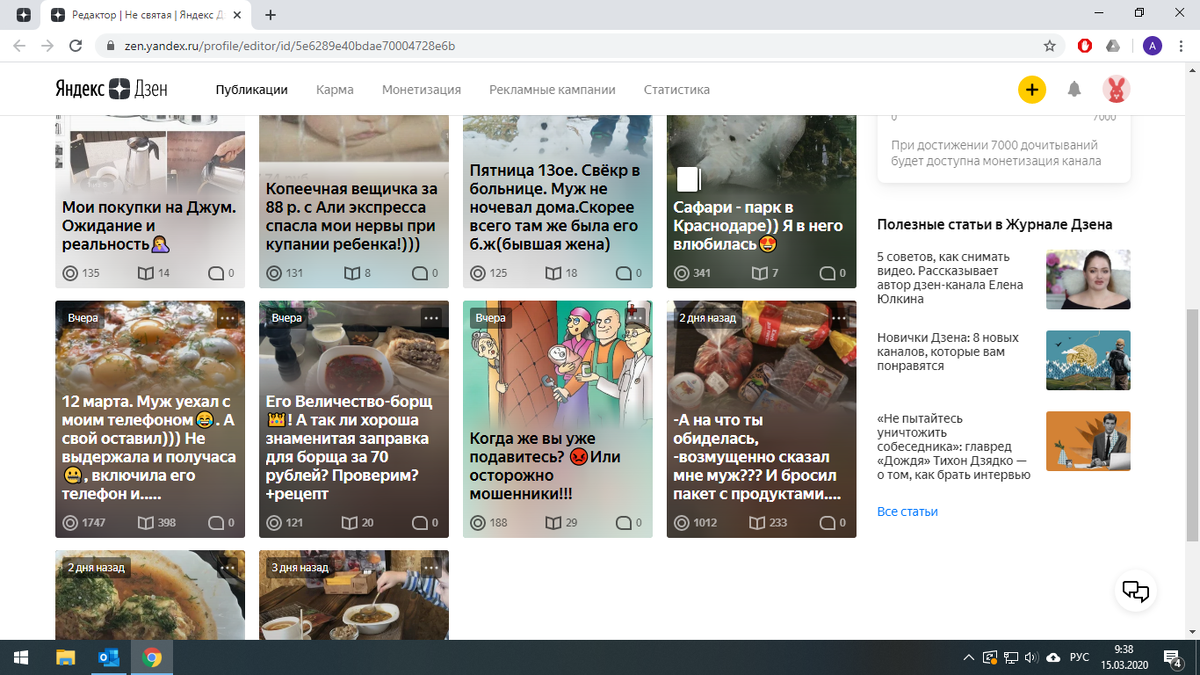Open the Карма tab

pyautogui.click(x=335, y=89)
